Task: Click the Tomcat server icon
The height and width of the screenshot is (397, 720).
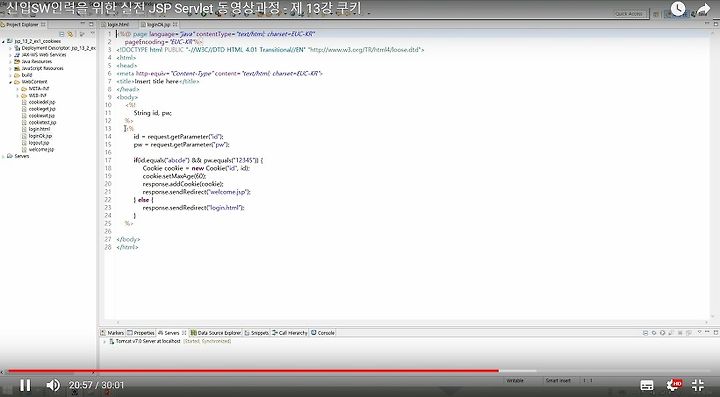Action: (112, 341)
